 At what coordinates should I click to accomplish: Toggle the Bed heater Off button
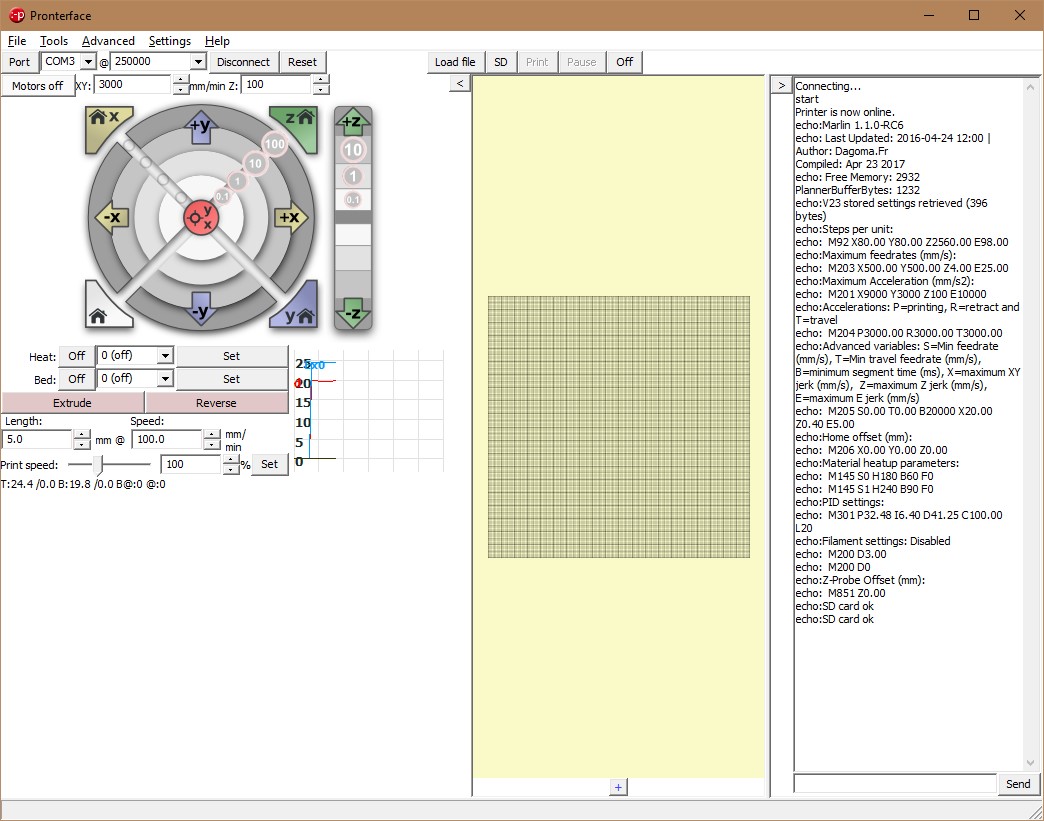(76, 379)
